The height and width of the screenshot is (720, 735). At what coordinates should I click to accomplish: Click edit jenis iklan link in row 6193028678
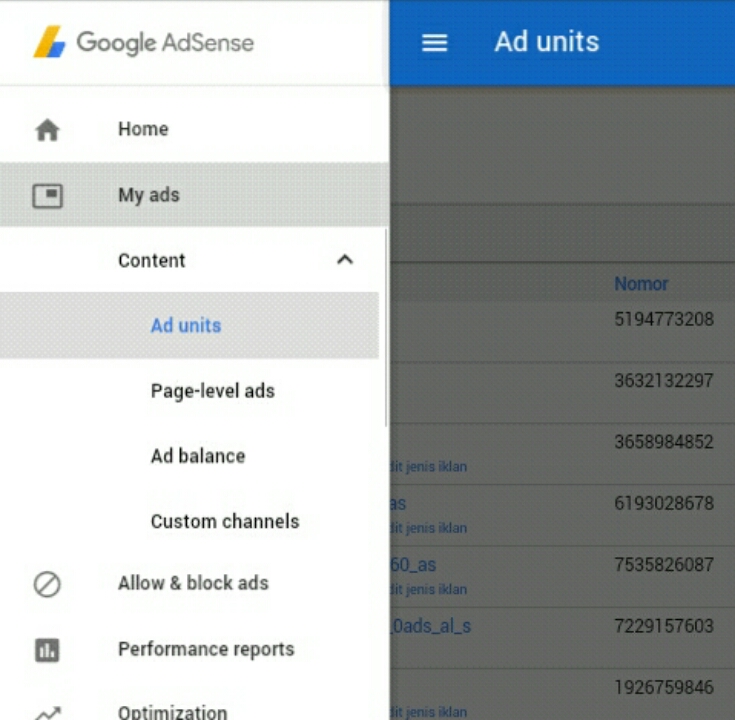pyautogui.click(x=428, y=528)
